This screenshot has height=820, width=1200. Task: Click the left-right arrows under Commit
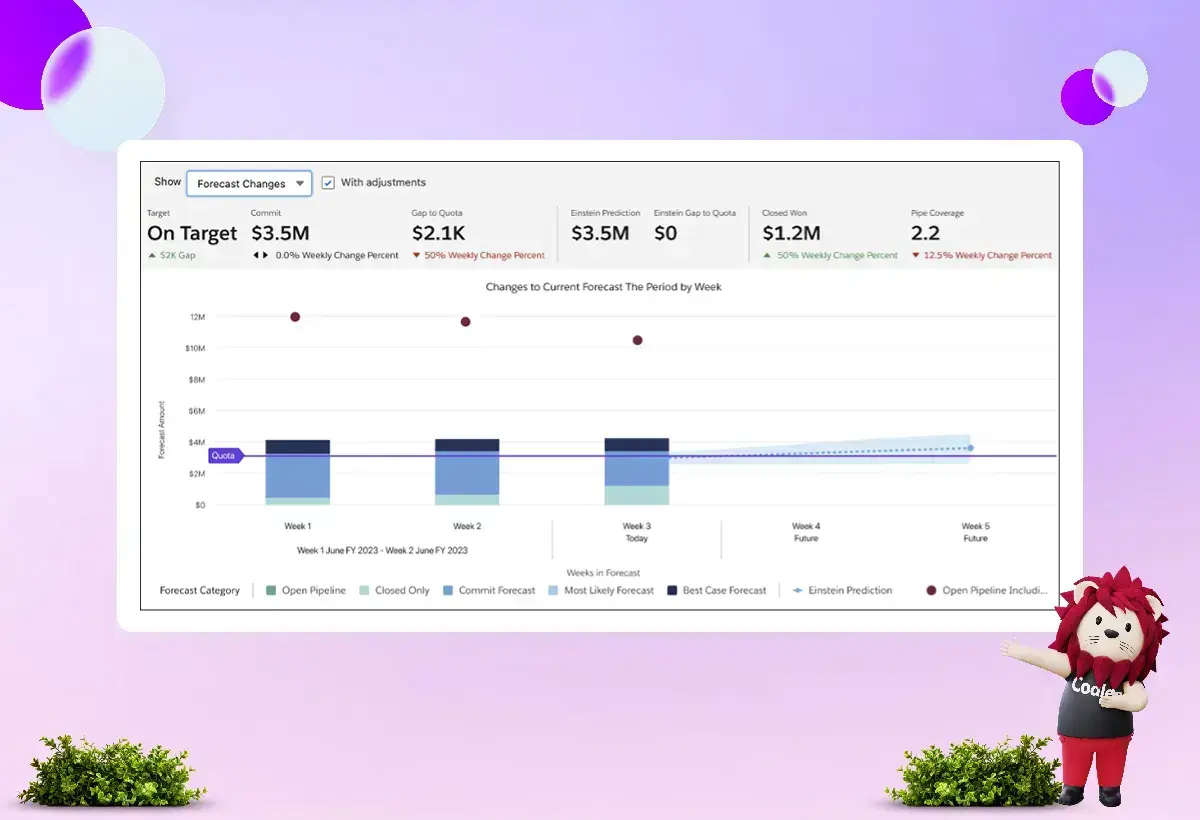click(x=260, y=255)
